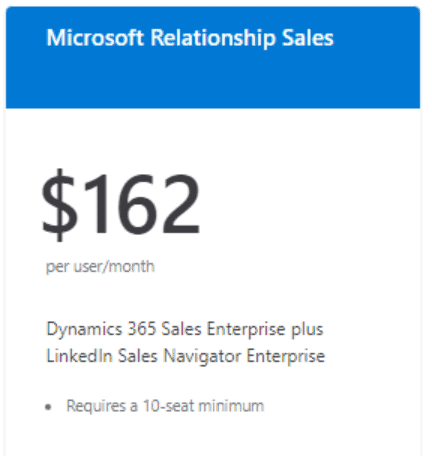Image resolution: width=432 pixels, height=471 pixels.
Task: Click the bullet dot before Requires
Action: click(x=48, y=407)
